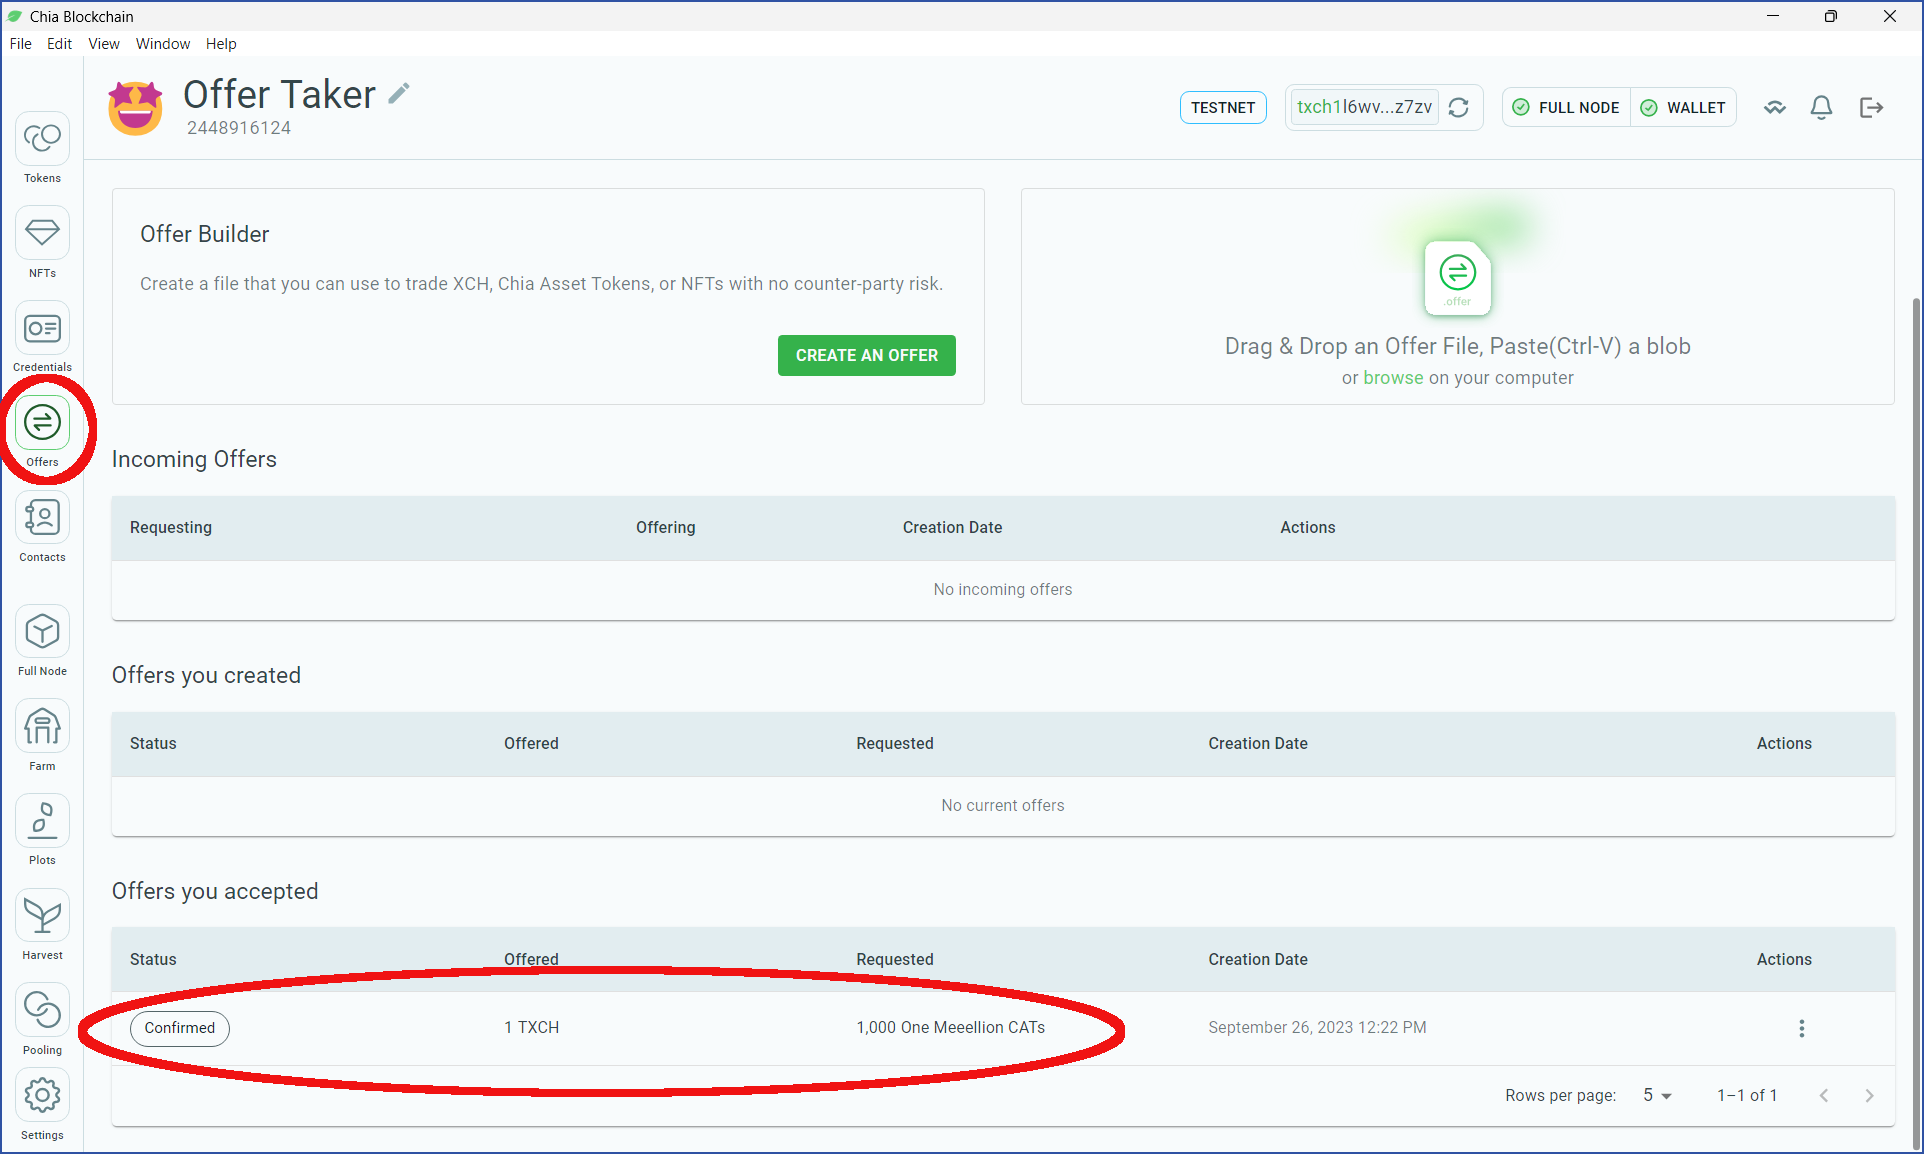Go to the previous page of accepted offers
Screen dimensions: 1924x1154
click(1824, 1096)
